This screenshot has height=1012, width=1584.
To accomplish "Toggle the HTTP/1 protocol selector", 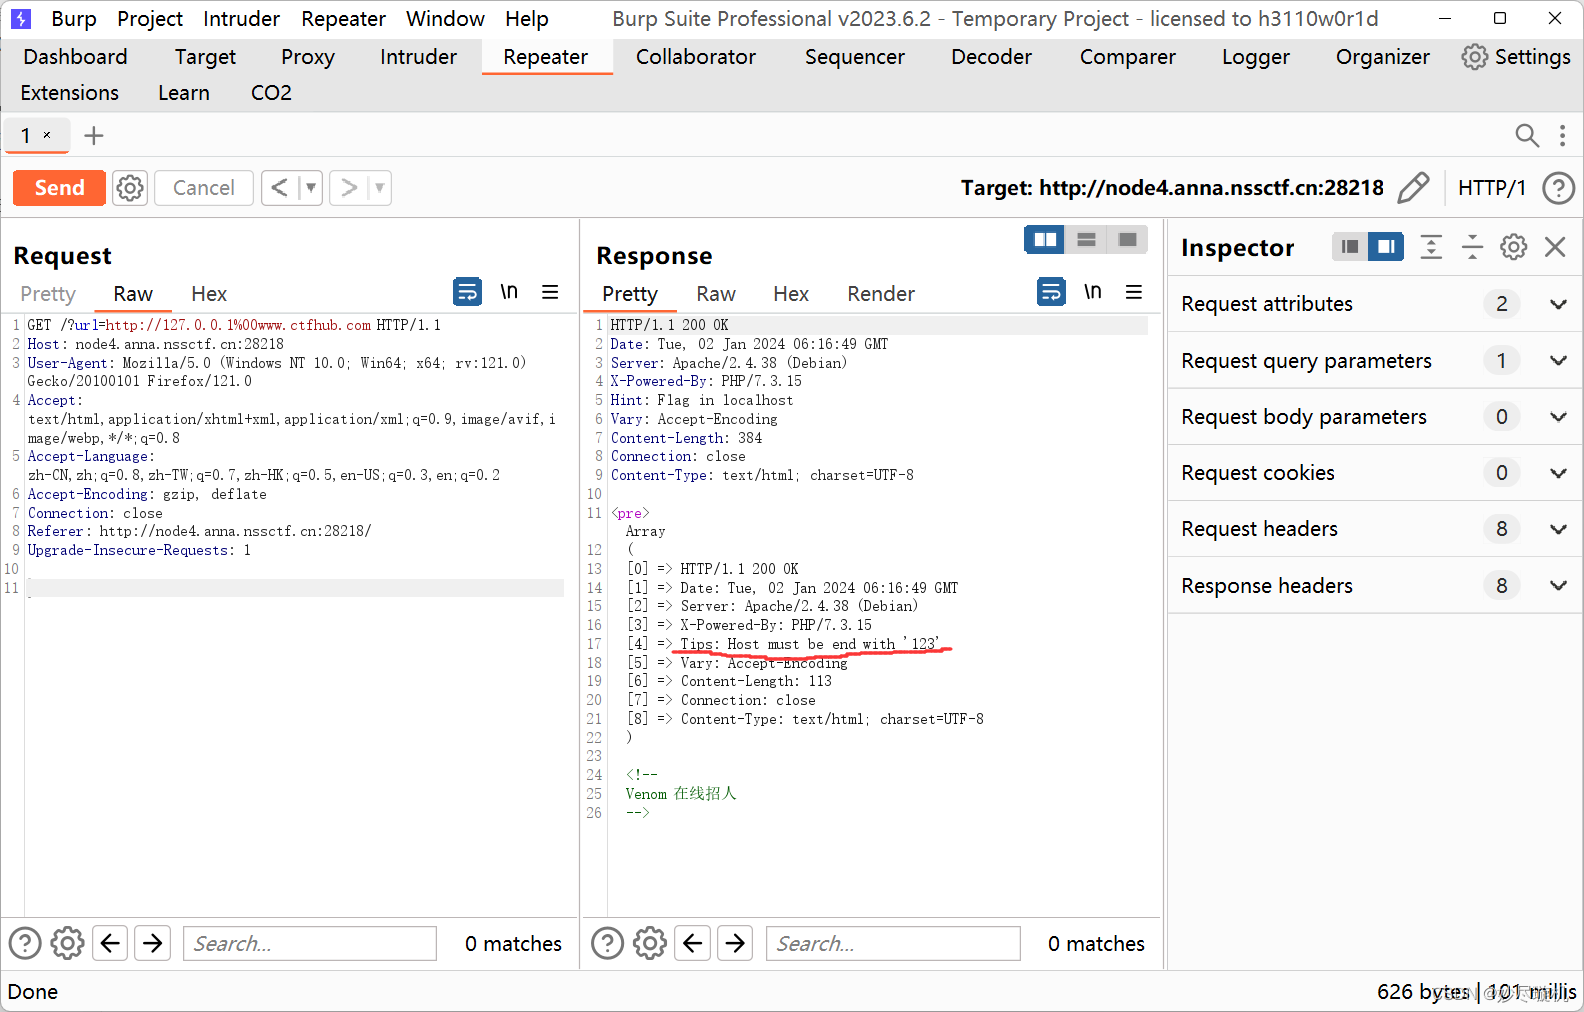I will tap(1491, 188).
